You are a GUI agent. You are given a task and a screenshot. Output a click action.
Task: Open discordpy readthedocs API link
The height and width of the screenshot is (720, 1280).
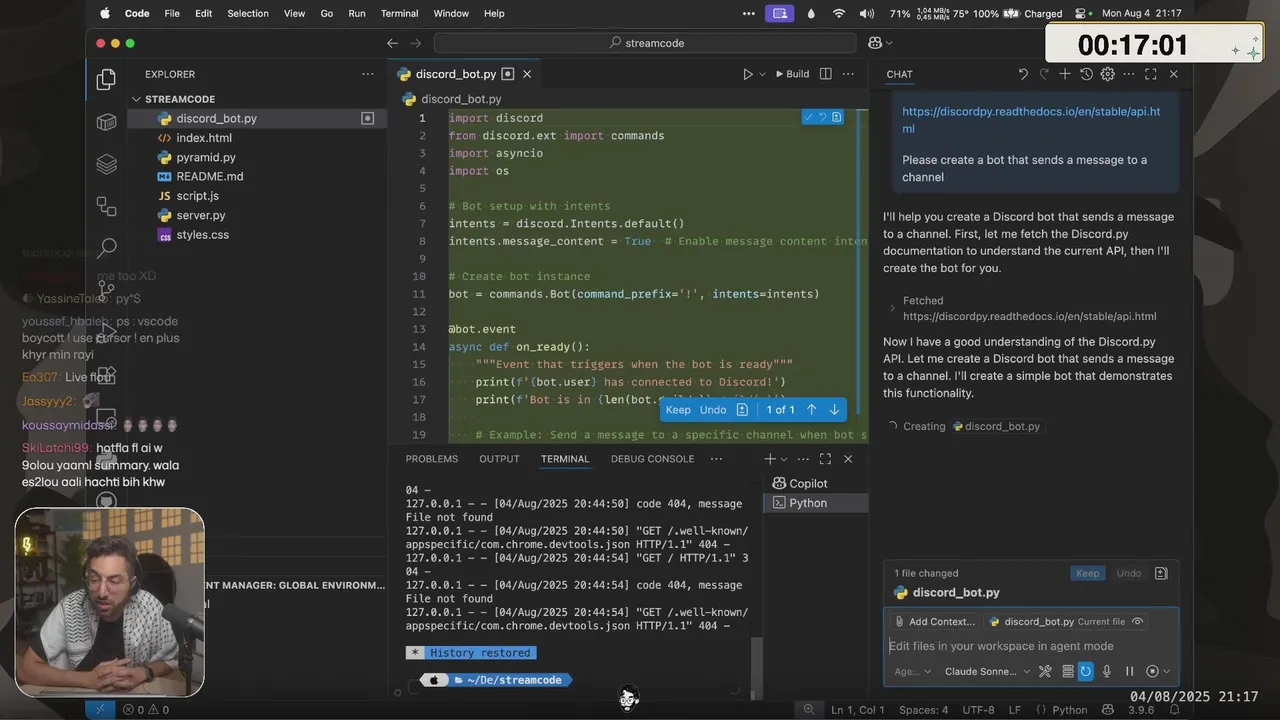1031,120
